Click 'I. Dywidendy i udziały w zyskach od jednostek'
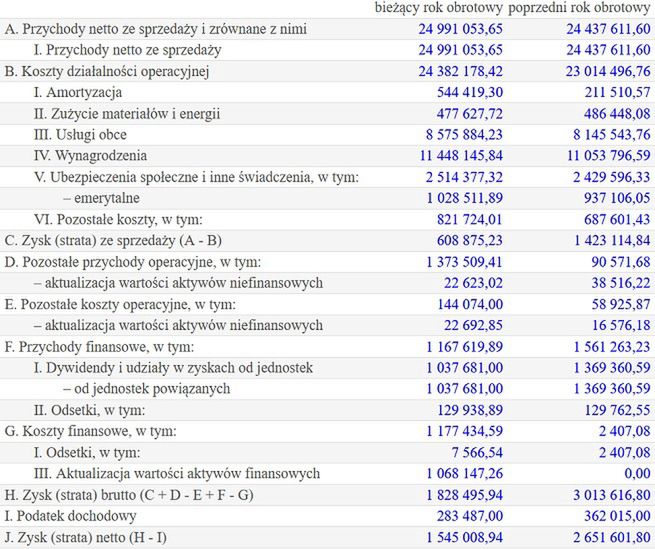Screen dimensions: 655x549 pyautogui.click(x=173, y=368)
